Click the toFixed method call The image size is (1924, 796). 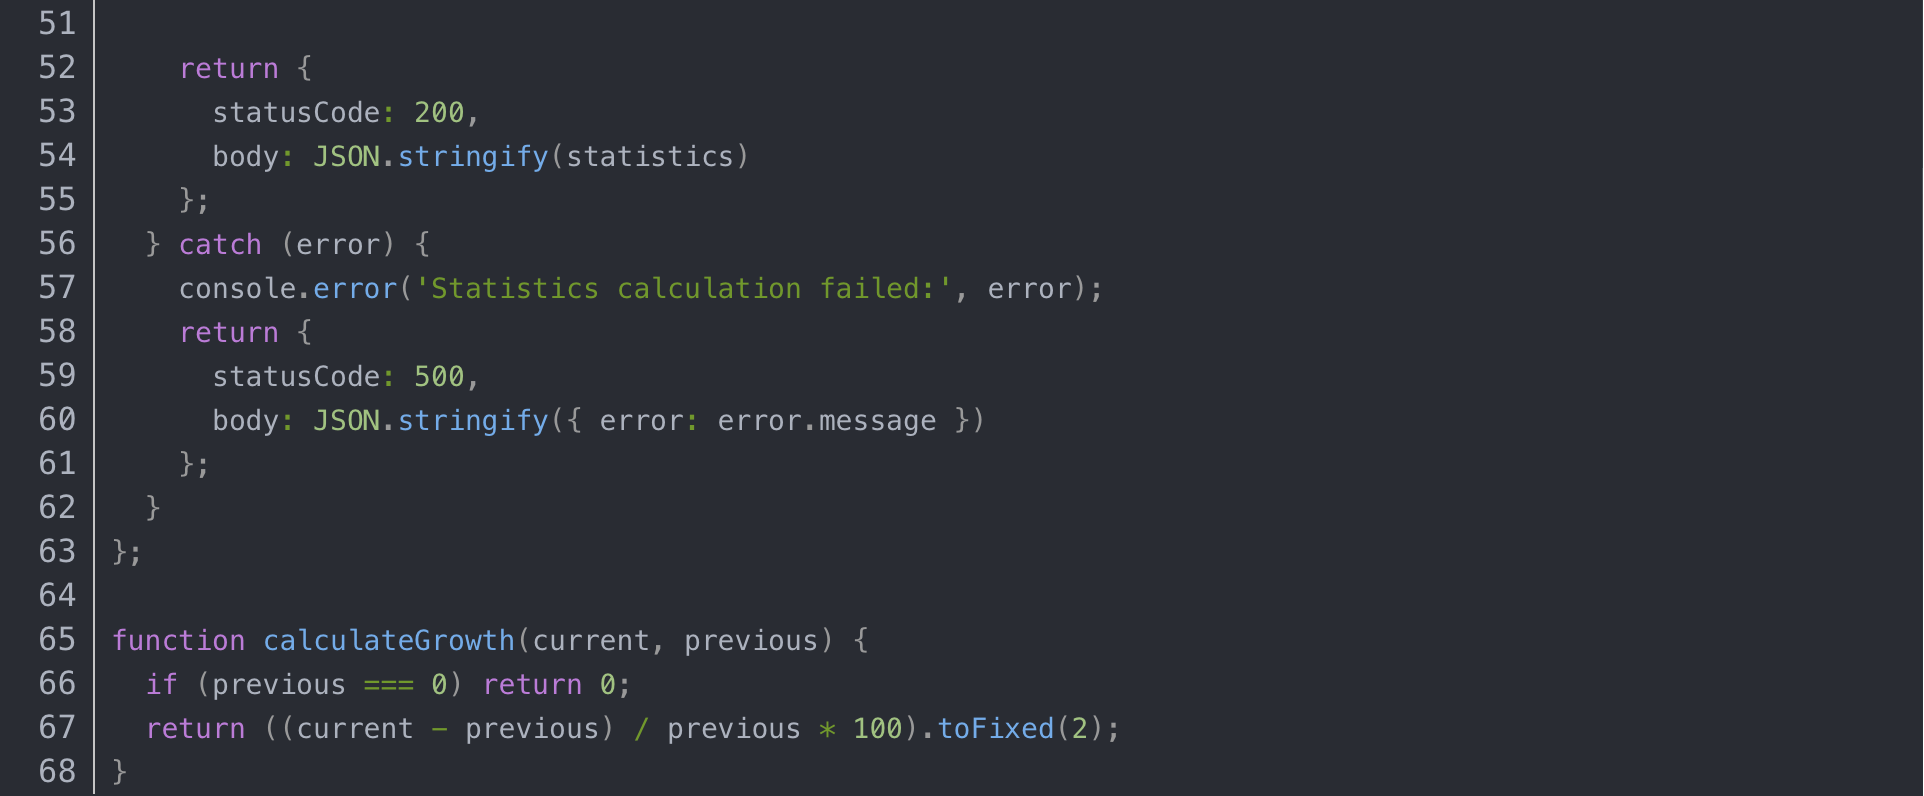tap(995, 728)
